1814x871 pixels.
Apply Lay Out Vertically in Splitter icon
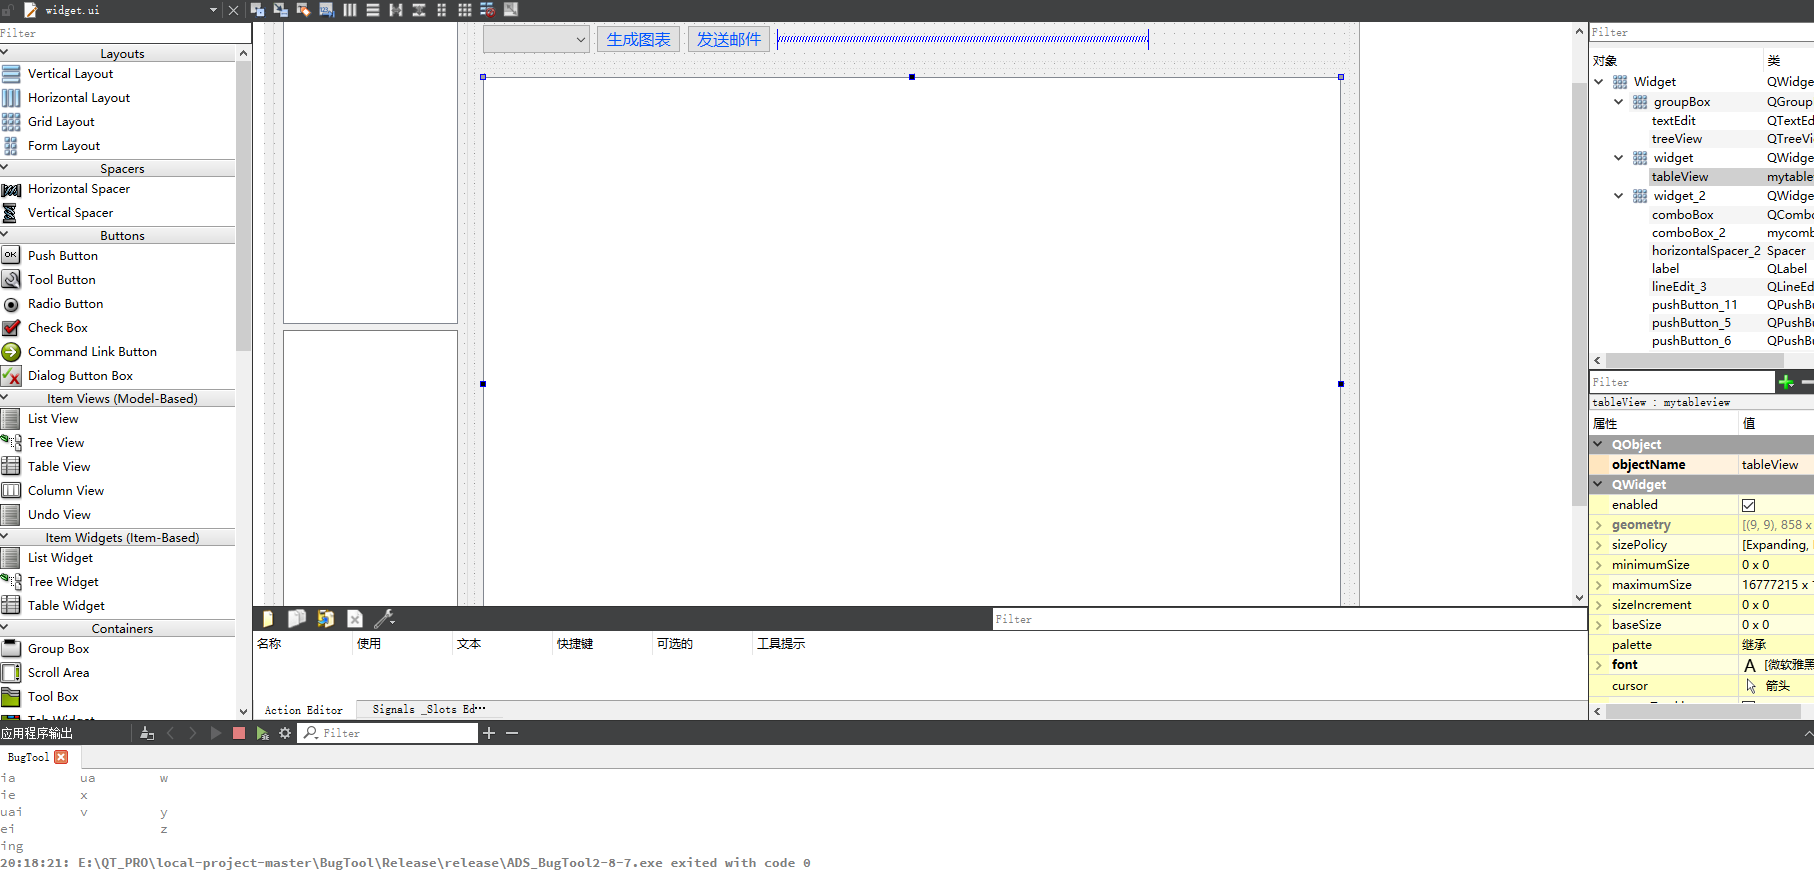(419, 10)
